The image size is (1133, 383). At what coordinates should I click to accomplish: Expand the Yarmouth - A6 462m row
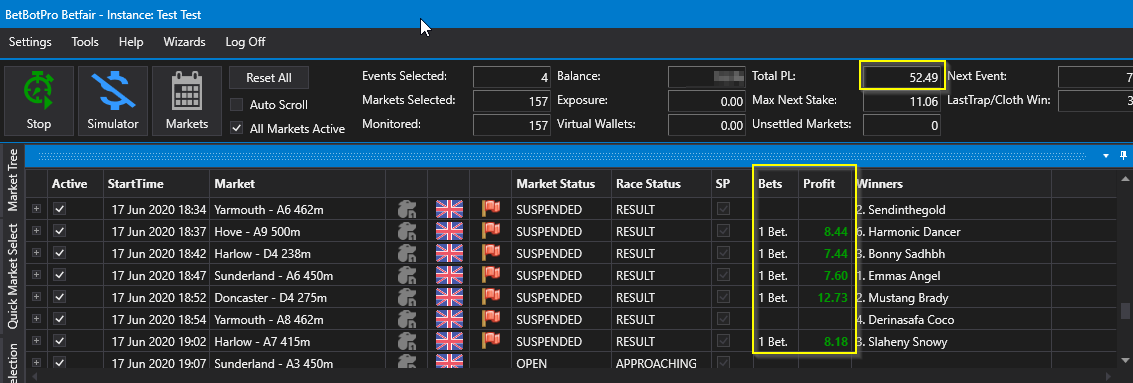click(x=36, y=210)
